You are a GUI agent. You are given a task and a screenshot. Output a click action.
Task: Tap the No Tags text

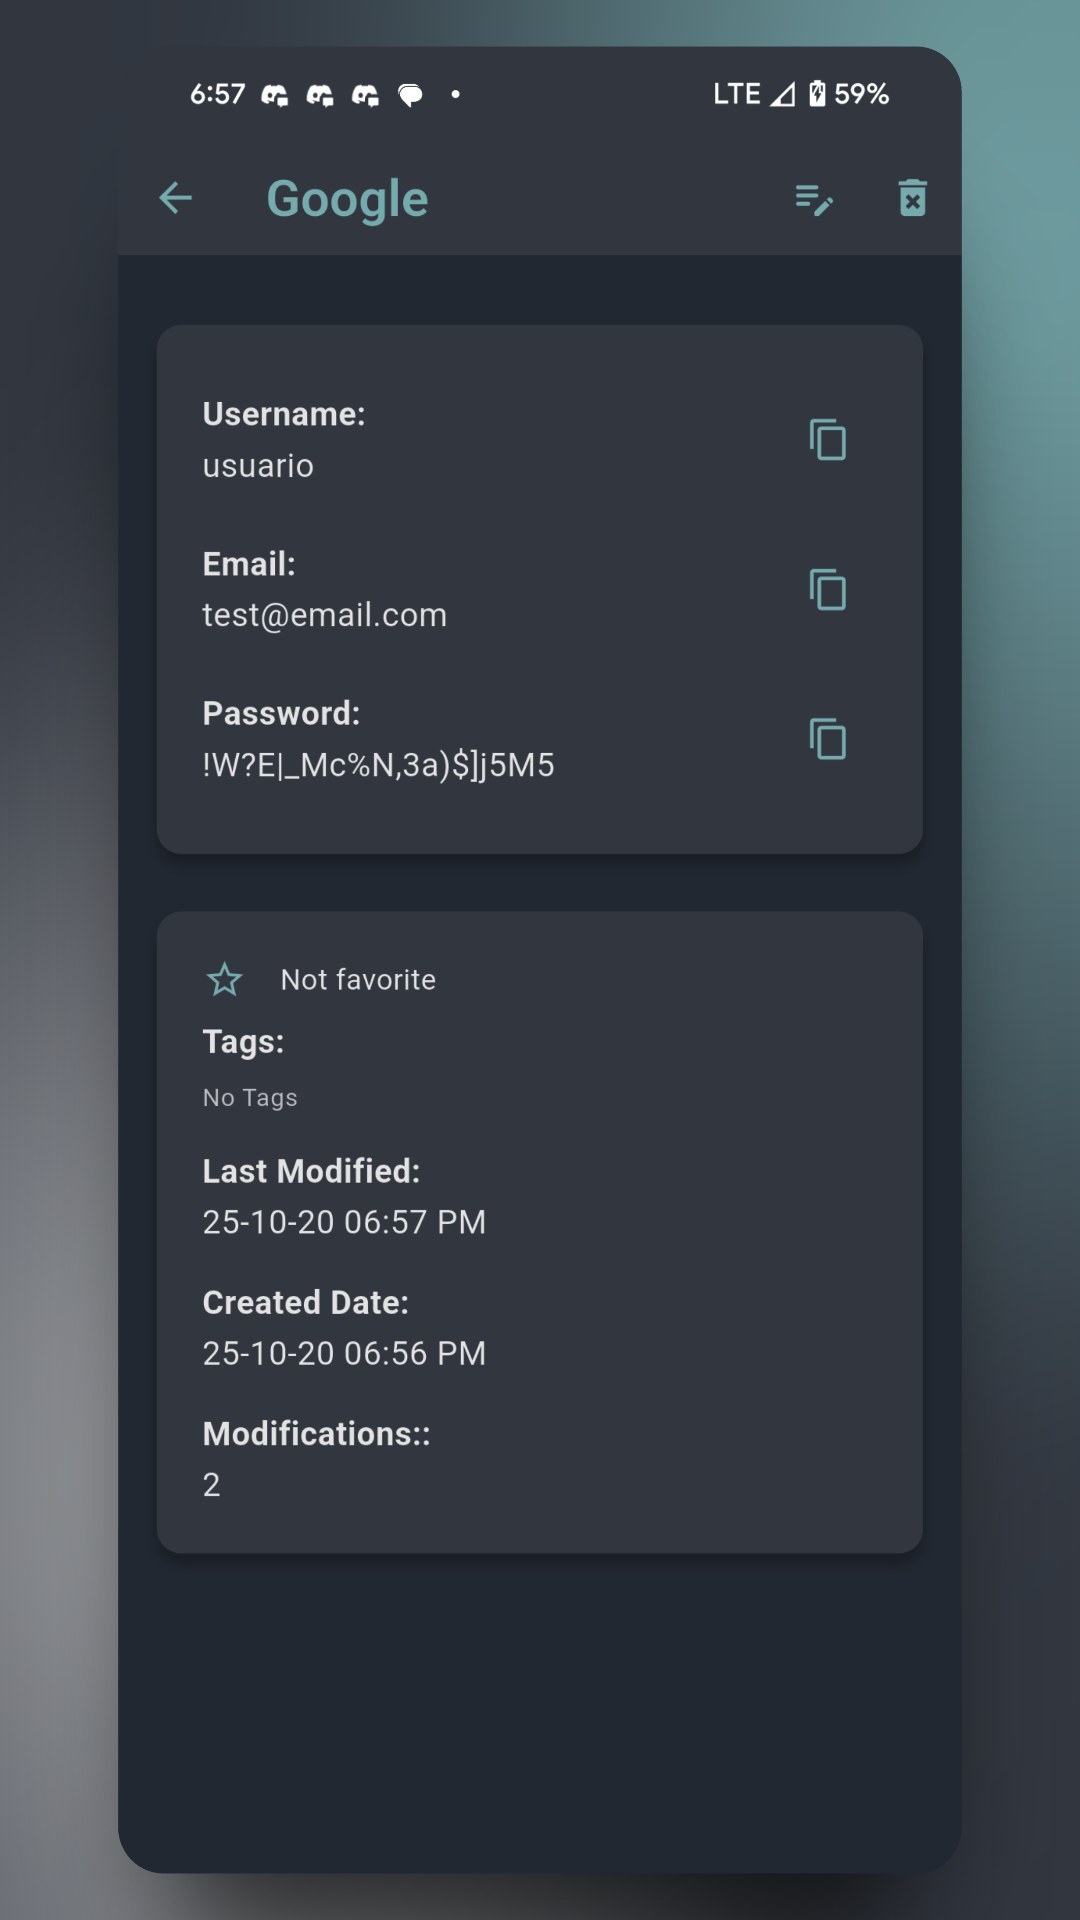(250, 1098)
